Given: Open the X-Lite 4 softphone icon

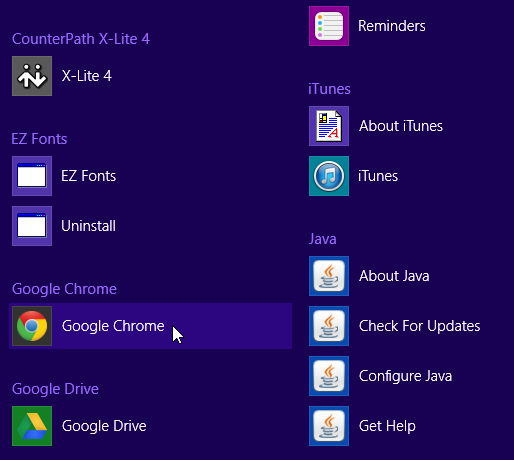Looking at the screenshot, I should click(32, 76).
